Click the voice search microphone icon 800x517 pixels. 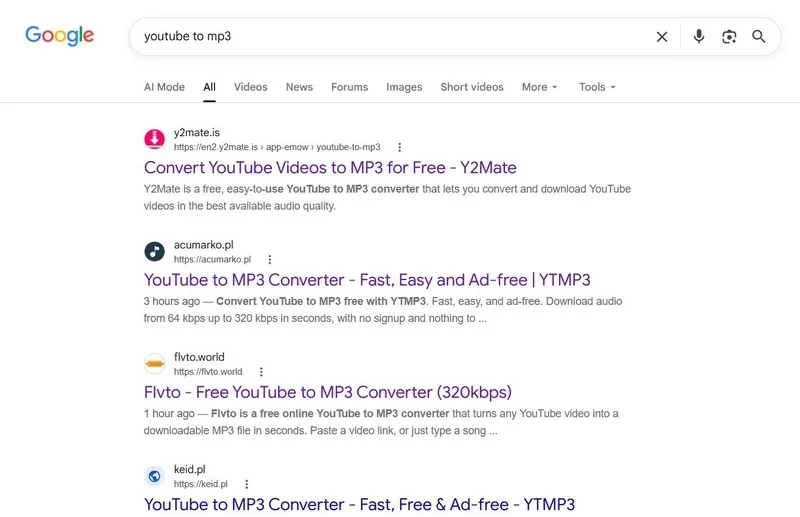pyautogui.click(x=699, y=36)
